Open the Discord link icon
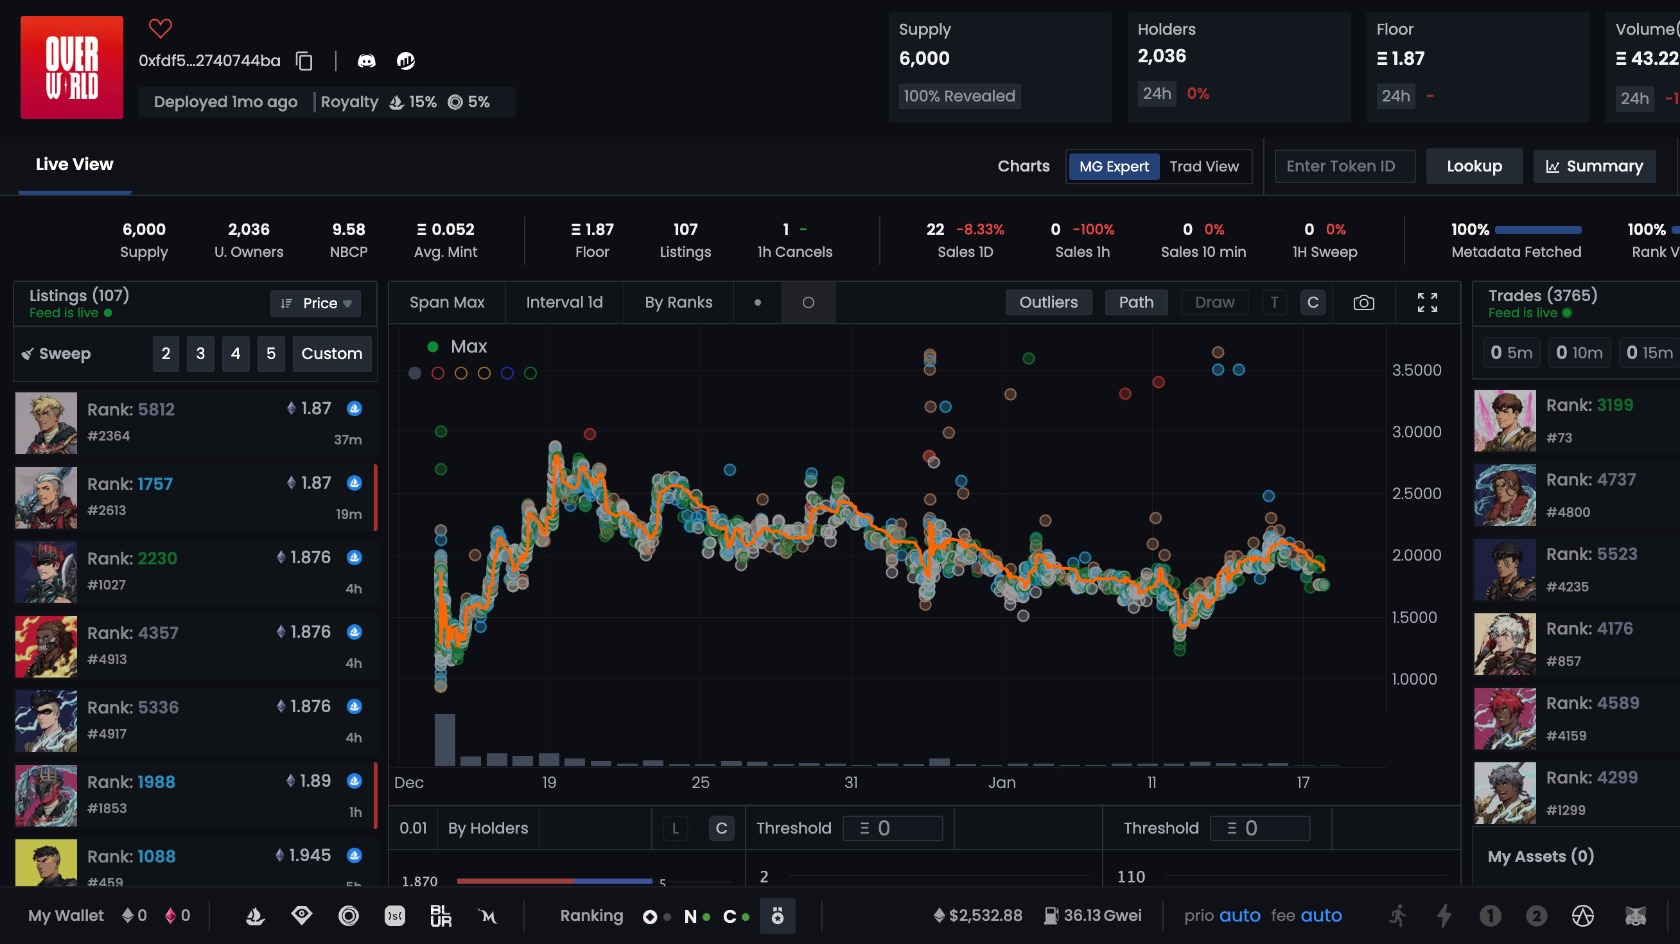1680x944 pixels. (367, 61)
